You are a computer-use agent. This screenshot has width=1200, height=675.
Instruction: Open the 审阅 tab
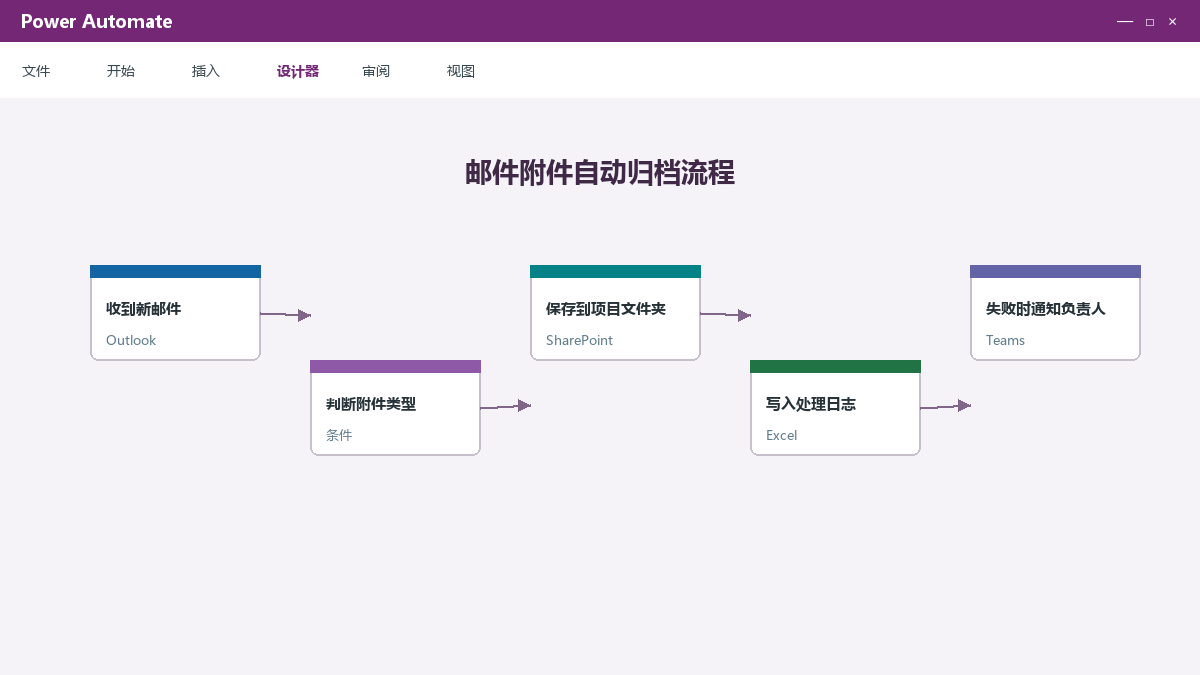[x=376, y=71]
